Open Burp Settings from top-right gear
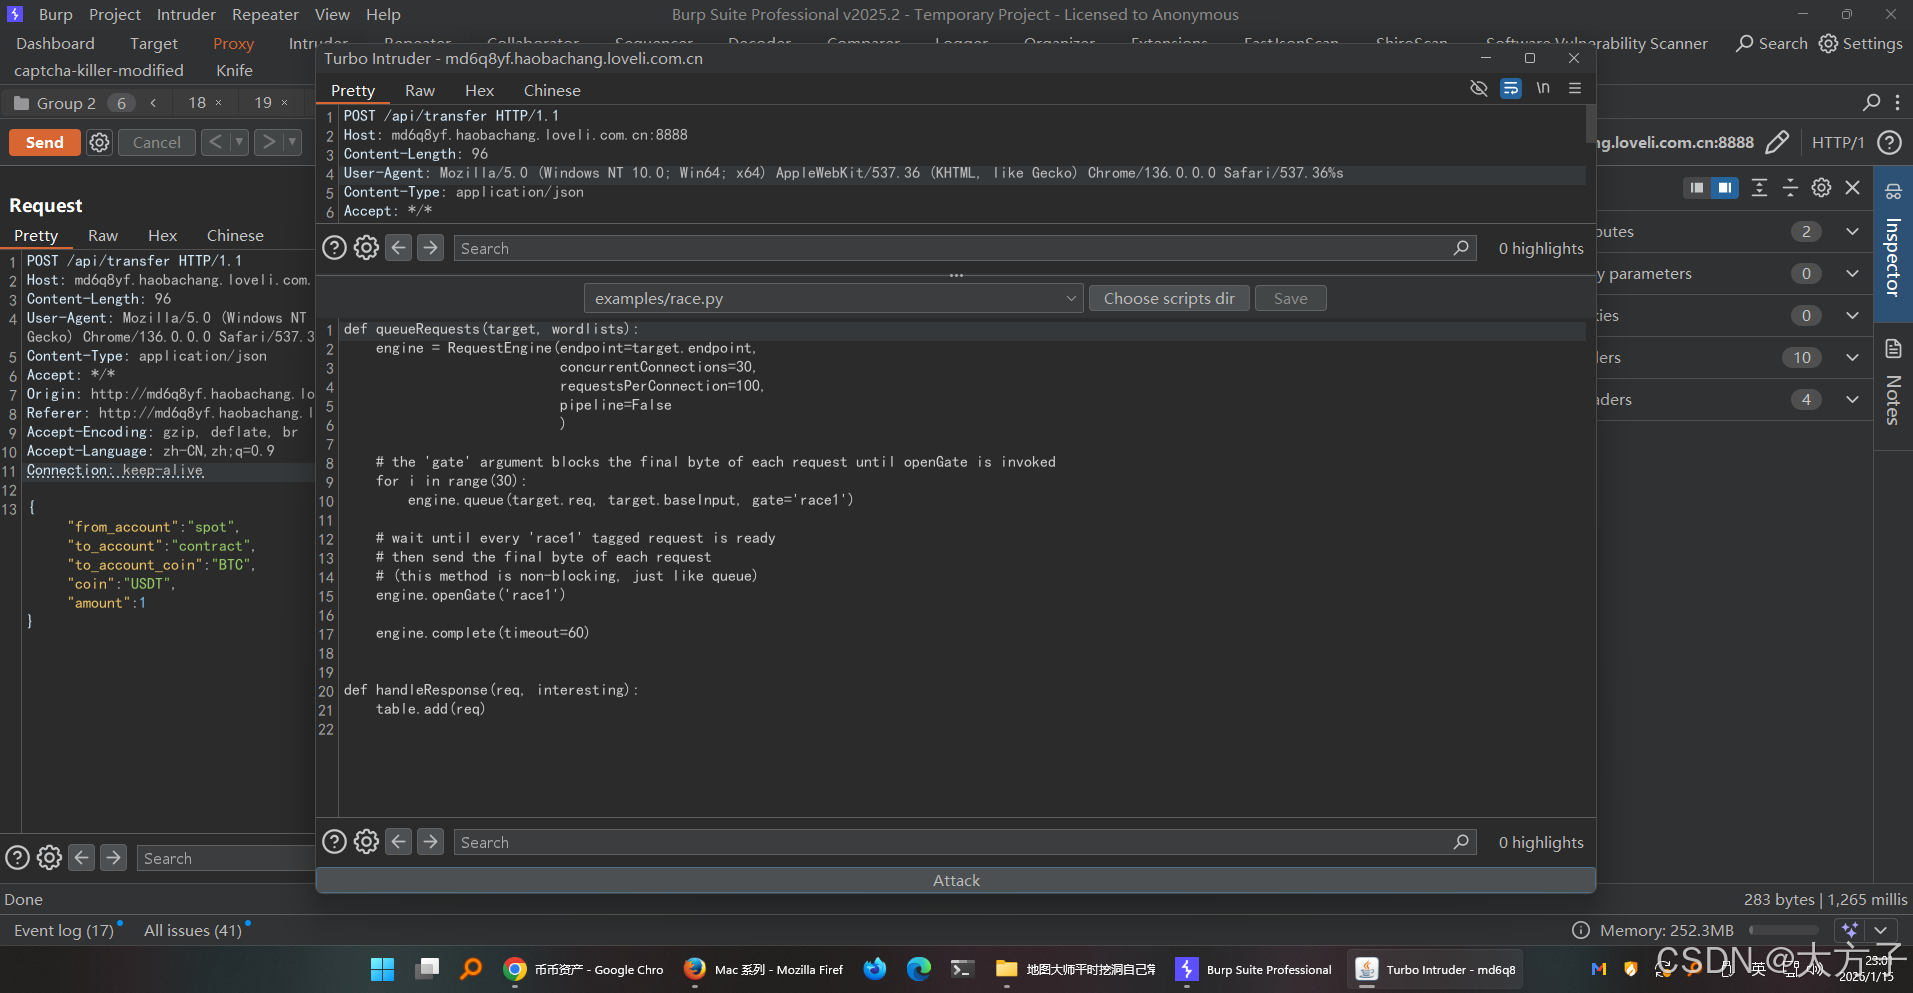The width and height of the screenshot is (1913, 993). (x=1860, y=43)
